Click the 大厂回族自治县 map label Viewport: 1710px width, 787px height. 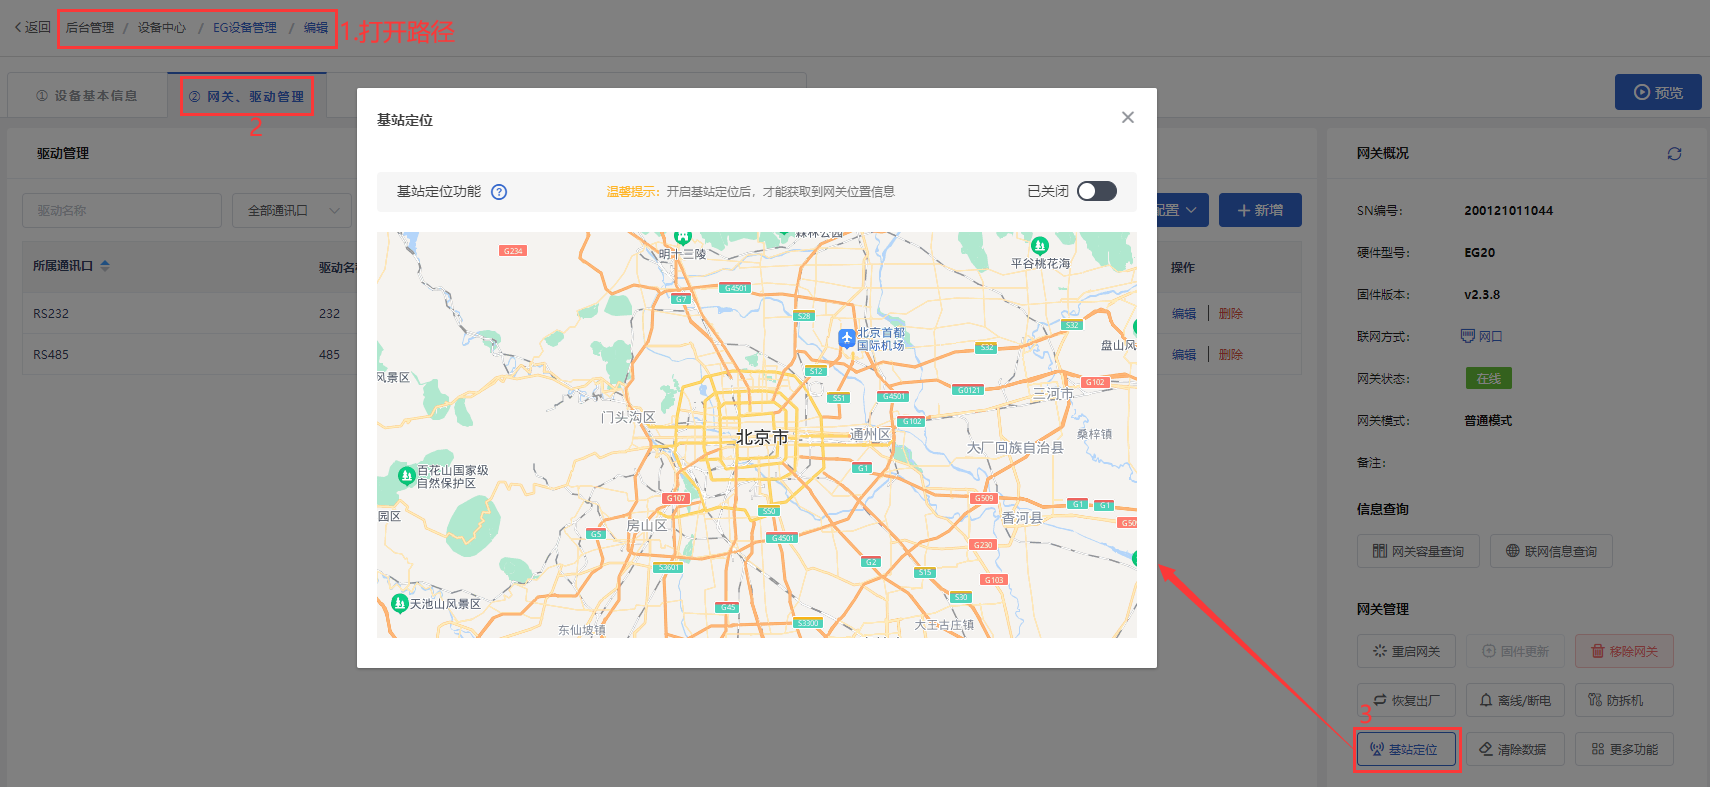point(1015,448)
